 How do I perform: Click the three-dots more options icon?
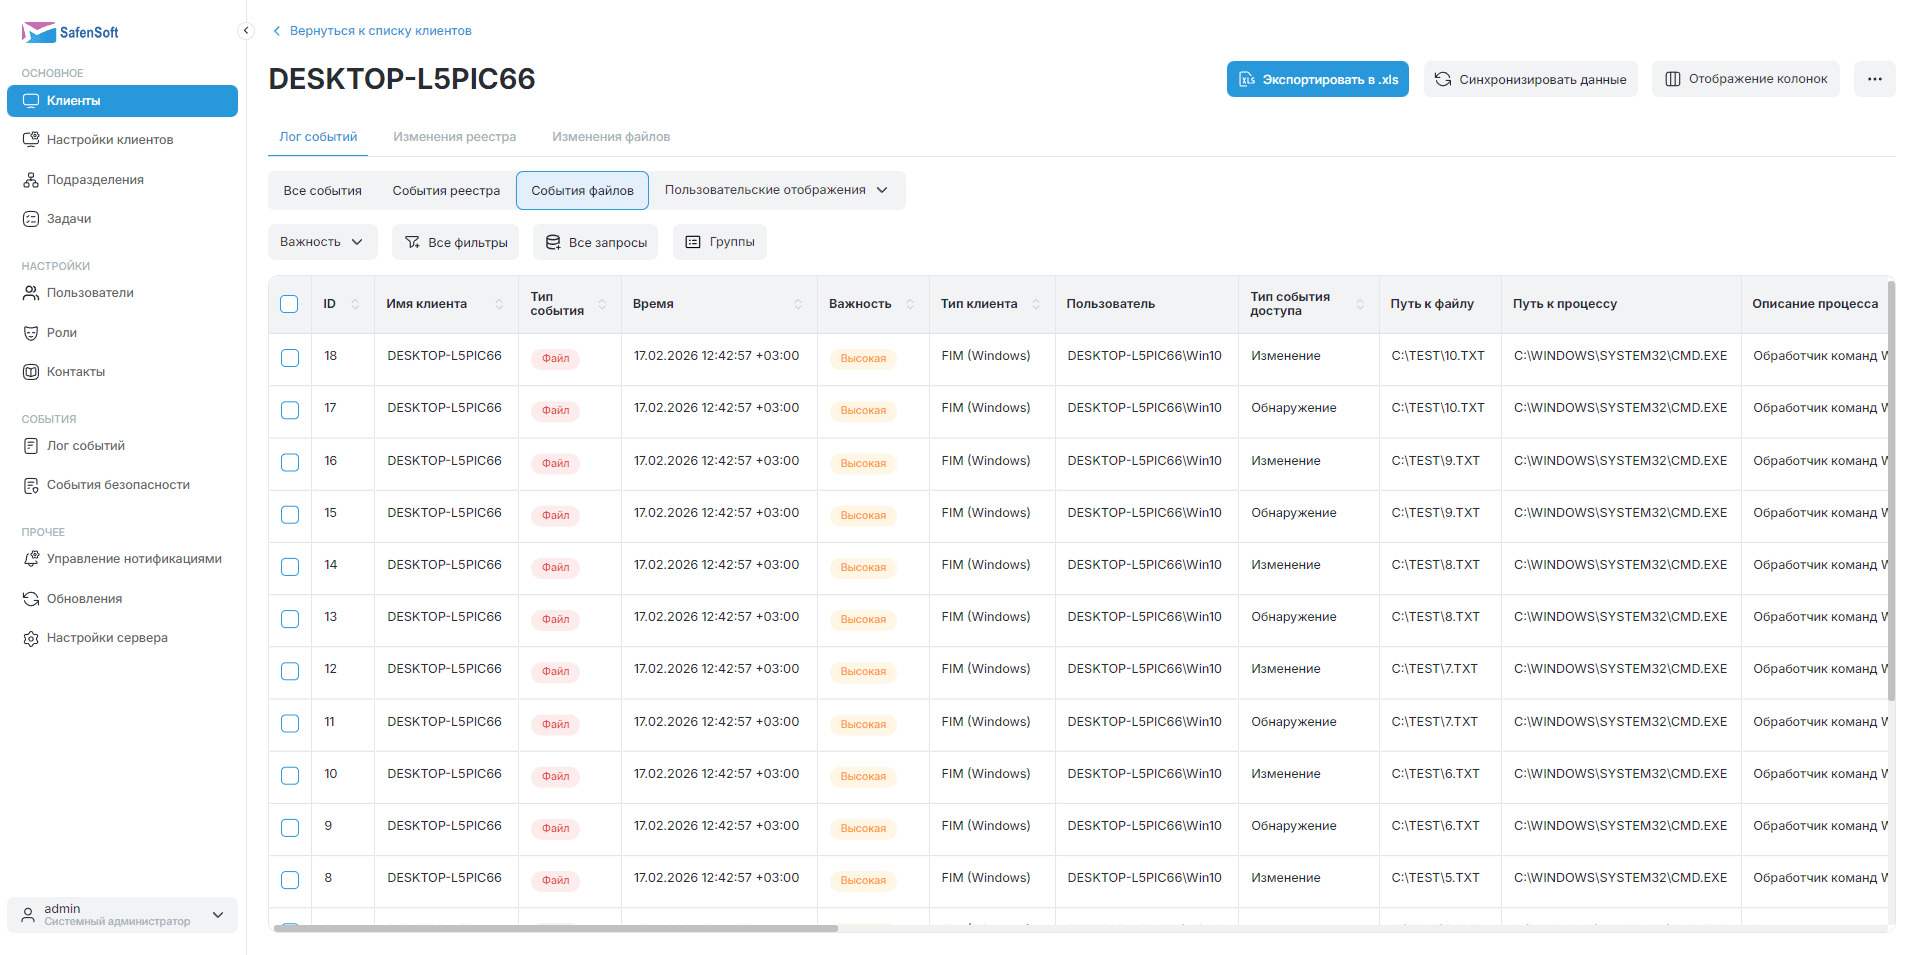pyautogui.click(x=1874, y=79)
